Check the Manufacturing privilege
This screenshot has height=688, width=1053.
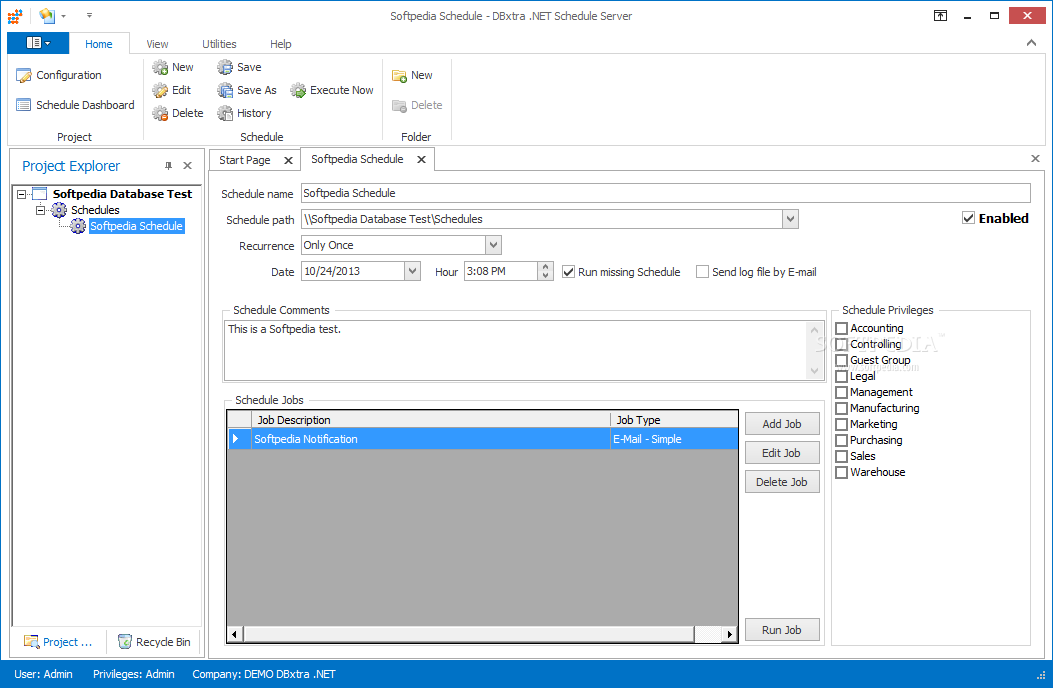click(x=841, y=408)
